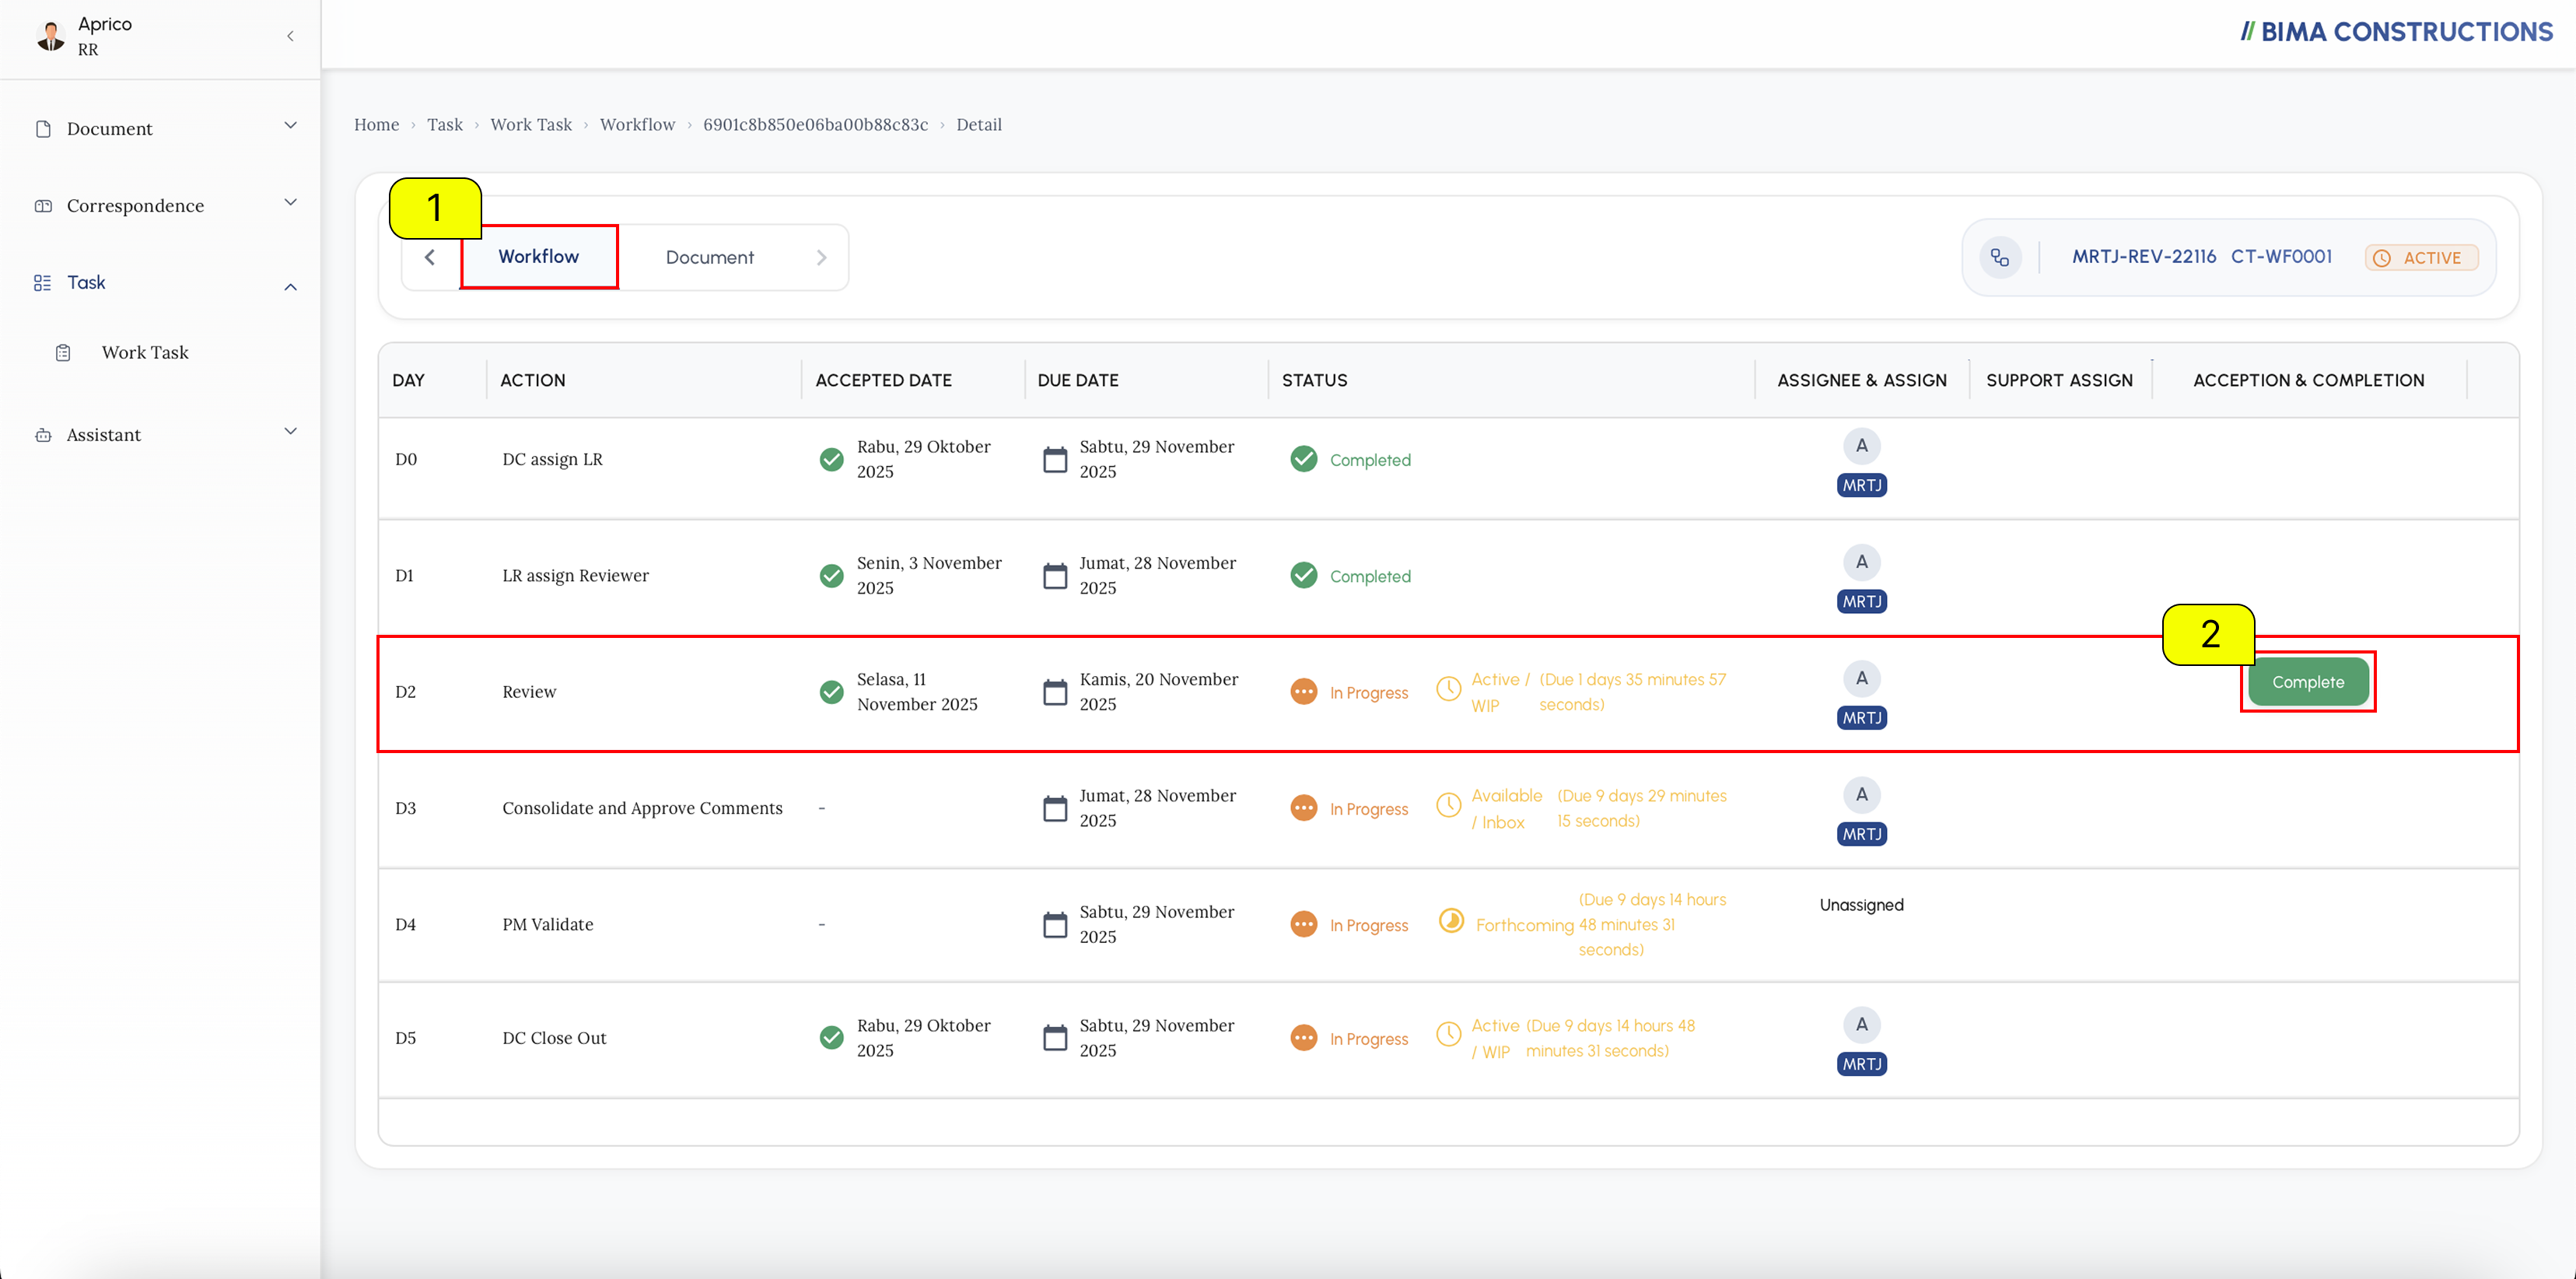This screenshot has height=1279, width=2576.
Task: Open Work Task in the sidebar
Action: click(145, 353)
